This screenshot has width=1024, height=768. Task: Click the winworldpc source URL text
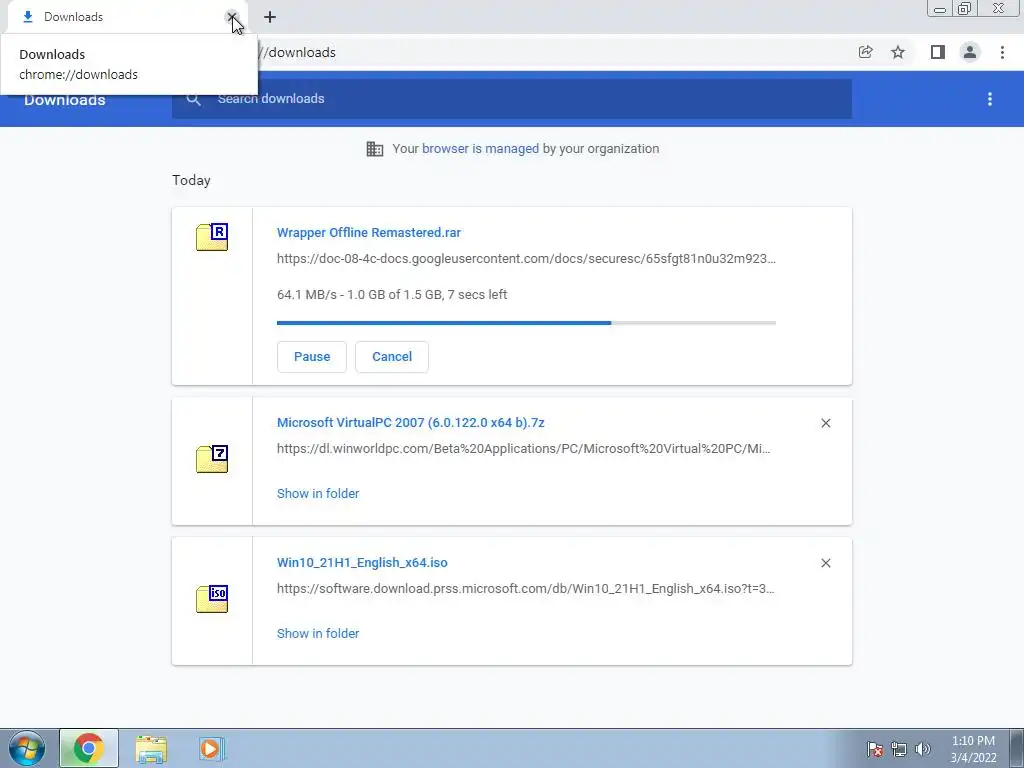524,449
